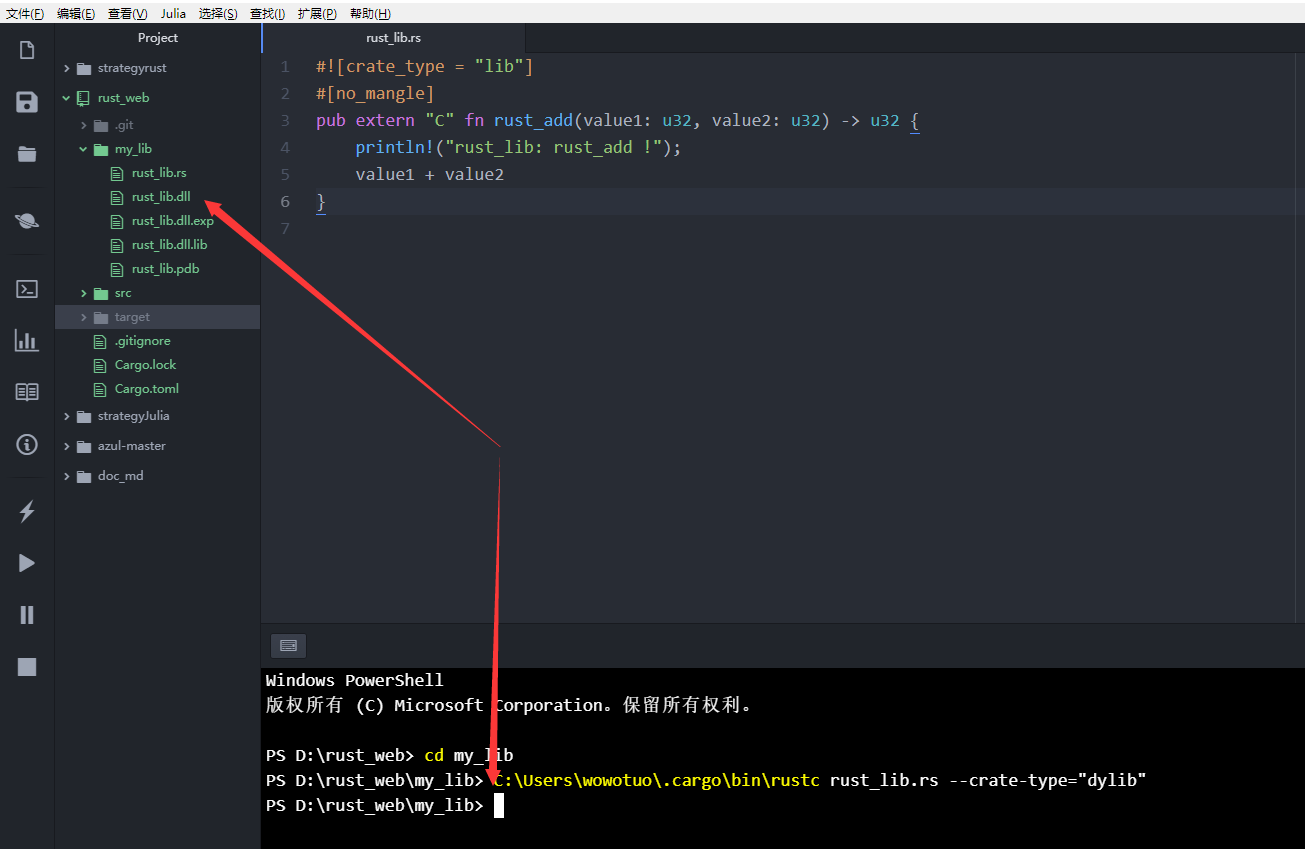The height and width of the screenshot is (849, 1305).
Task: Switch to the rust_lib.rs tab
Action: [392, 37]
